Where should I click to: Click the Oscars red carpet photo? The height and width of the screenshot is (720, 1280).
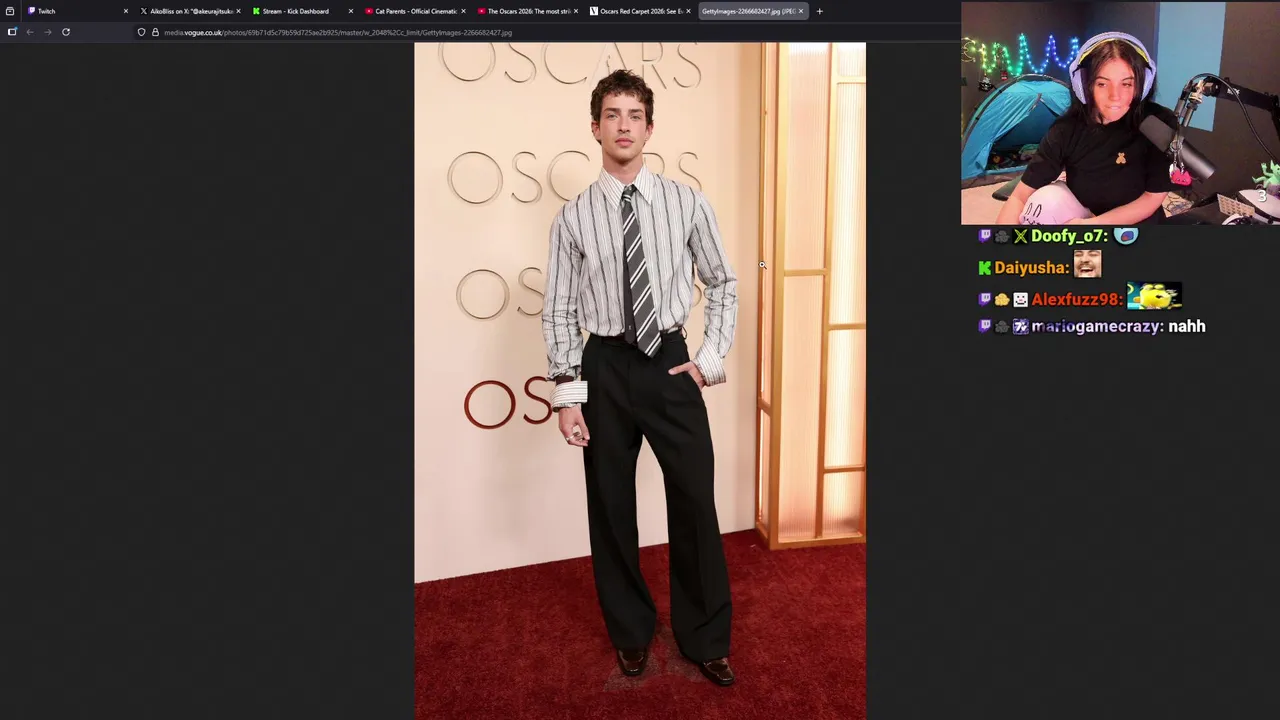[x=640, y=380]
